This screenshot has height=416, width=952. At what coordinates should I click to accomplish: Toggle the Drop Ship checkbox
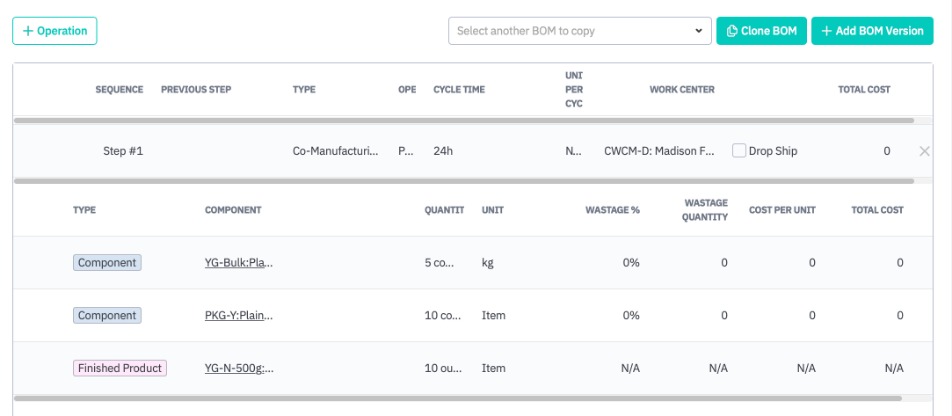(739, 151)
